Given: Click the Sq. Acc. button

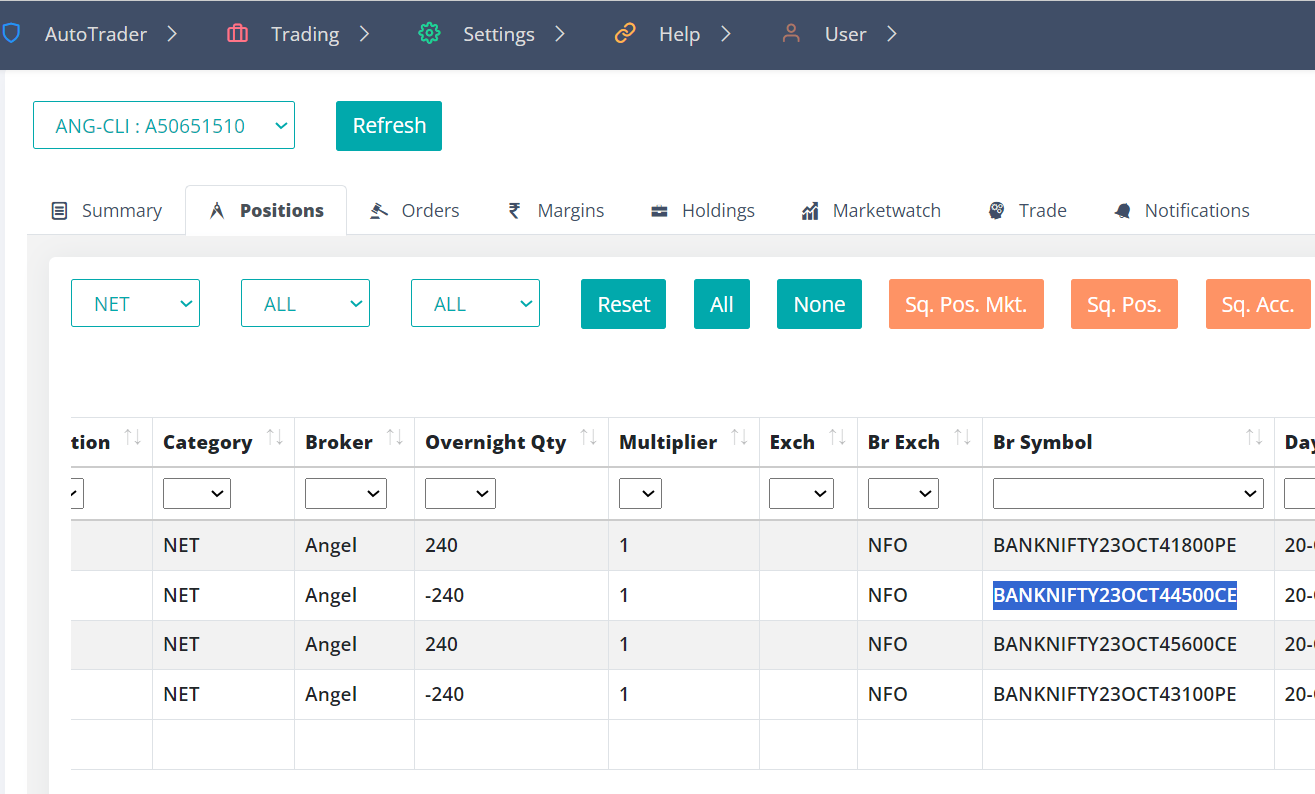Looking at the screenshot, I should (x=1258, y=304).
